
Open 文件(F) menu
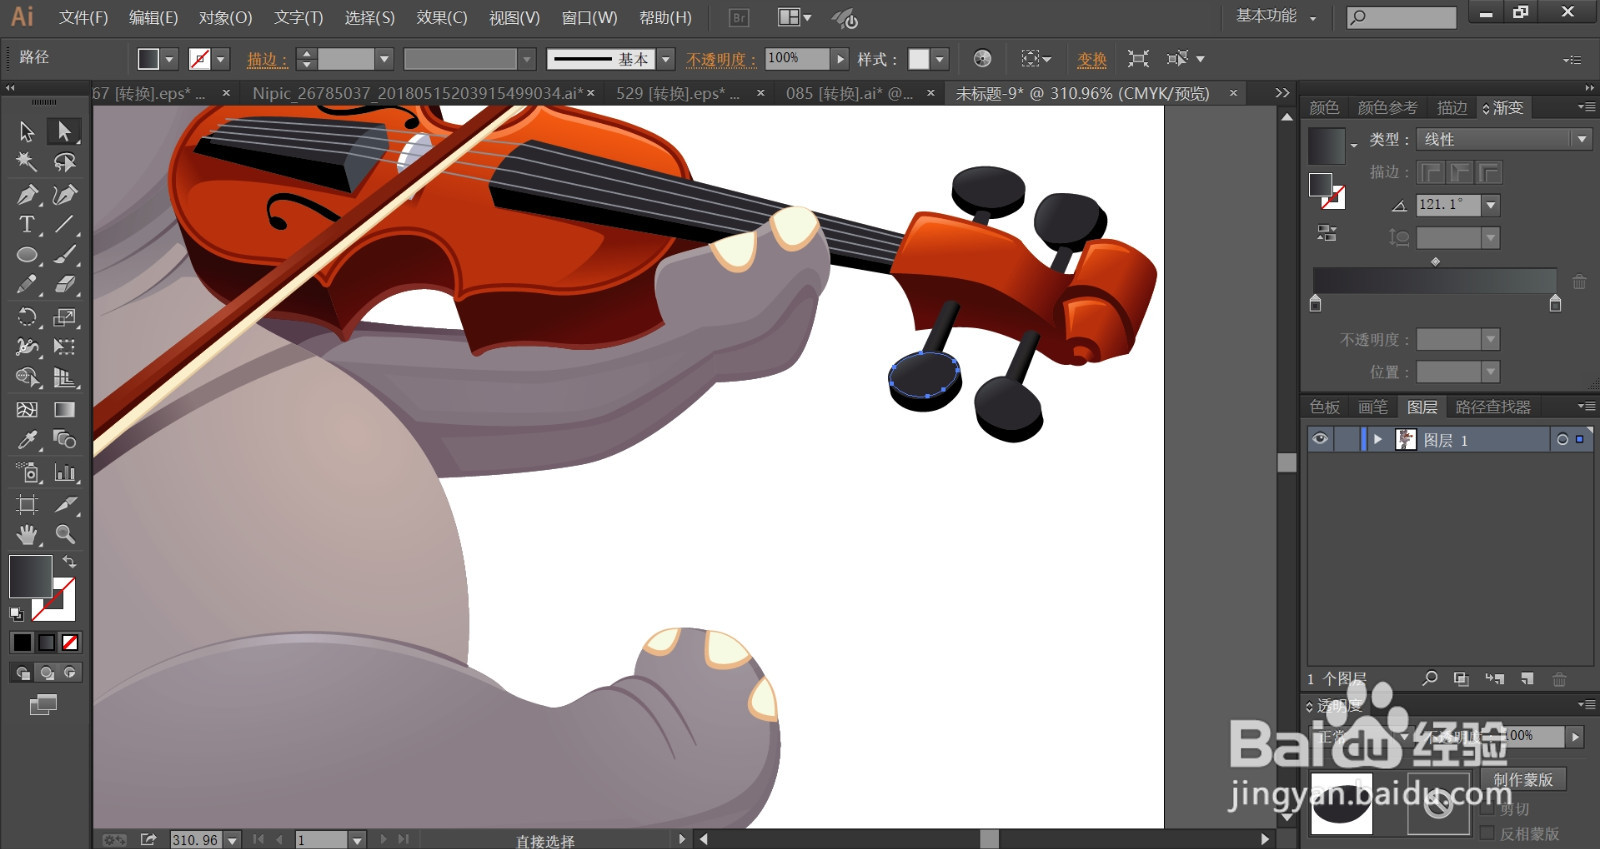pyautogui.click(x=83, y=17)
